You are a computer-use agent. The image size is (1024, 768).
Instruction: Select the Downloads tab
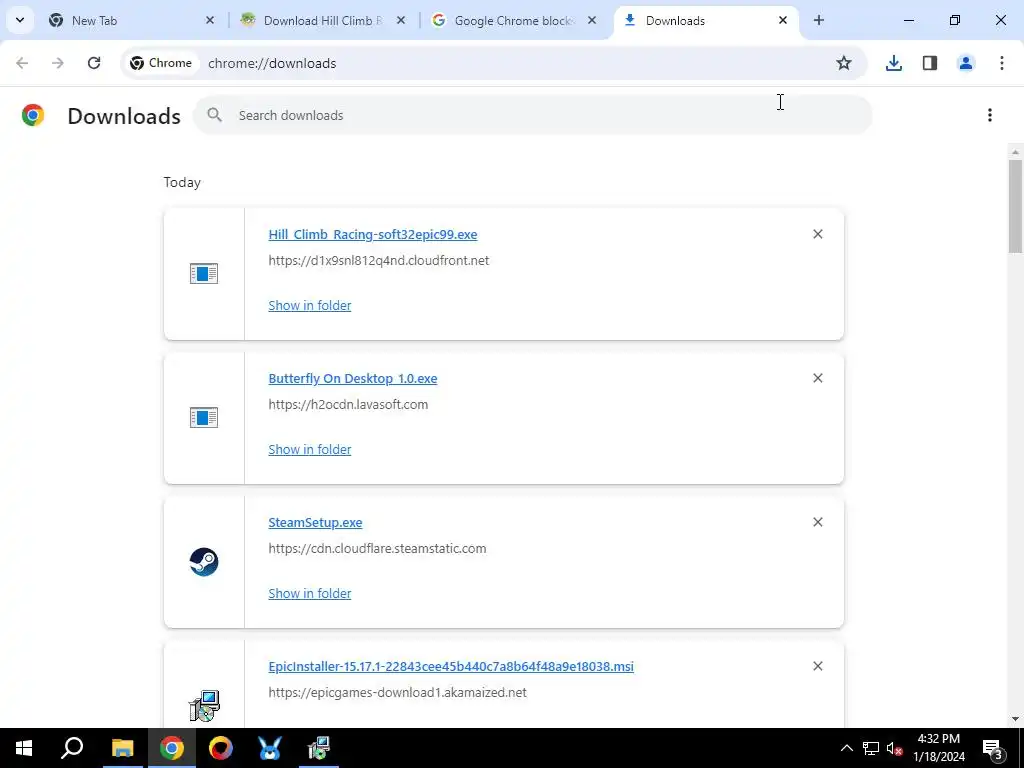point(705,20)
